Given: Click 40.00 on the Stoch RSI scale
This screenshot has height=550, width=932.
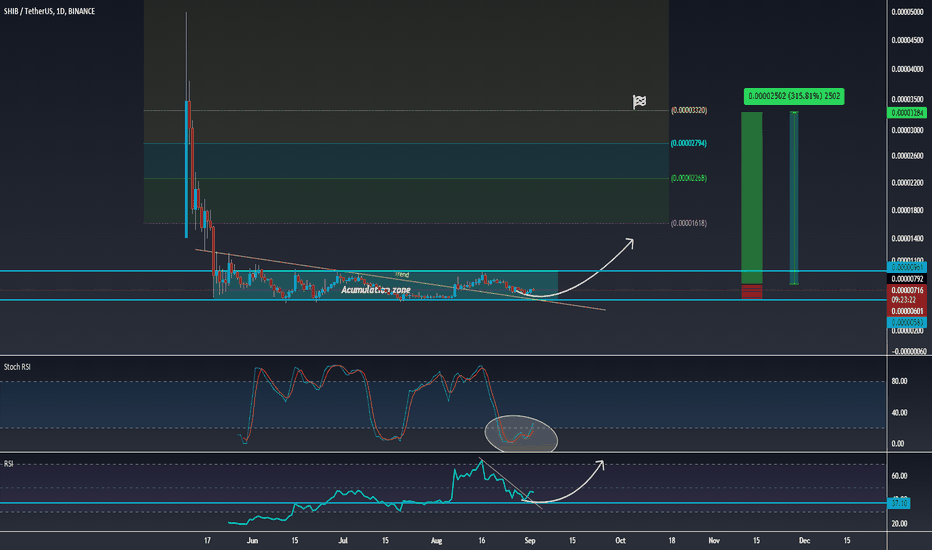Looking at the screenshot, I should pyautogui.click(x=899, y=413).
